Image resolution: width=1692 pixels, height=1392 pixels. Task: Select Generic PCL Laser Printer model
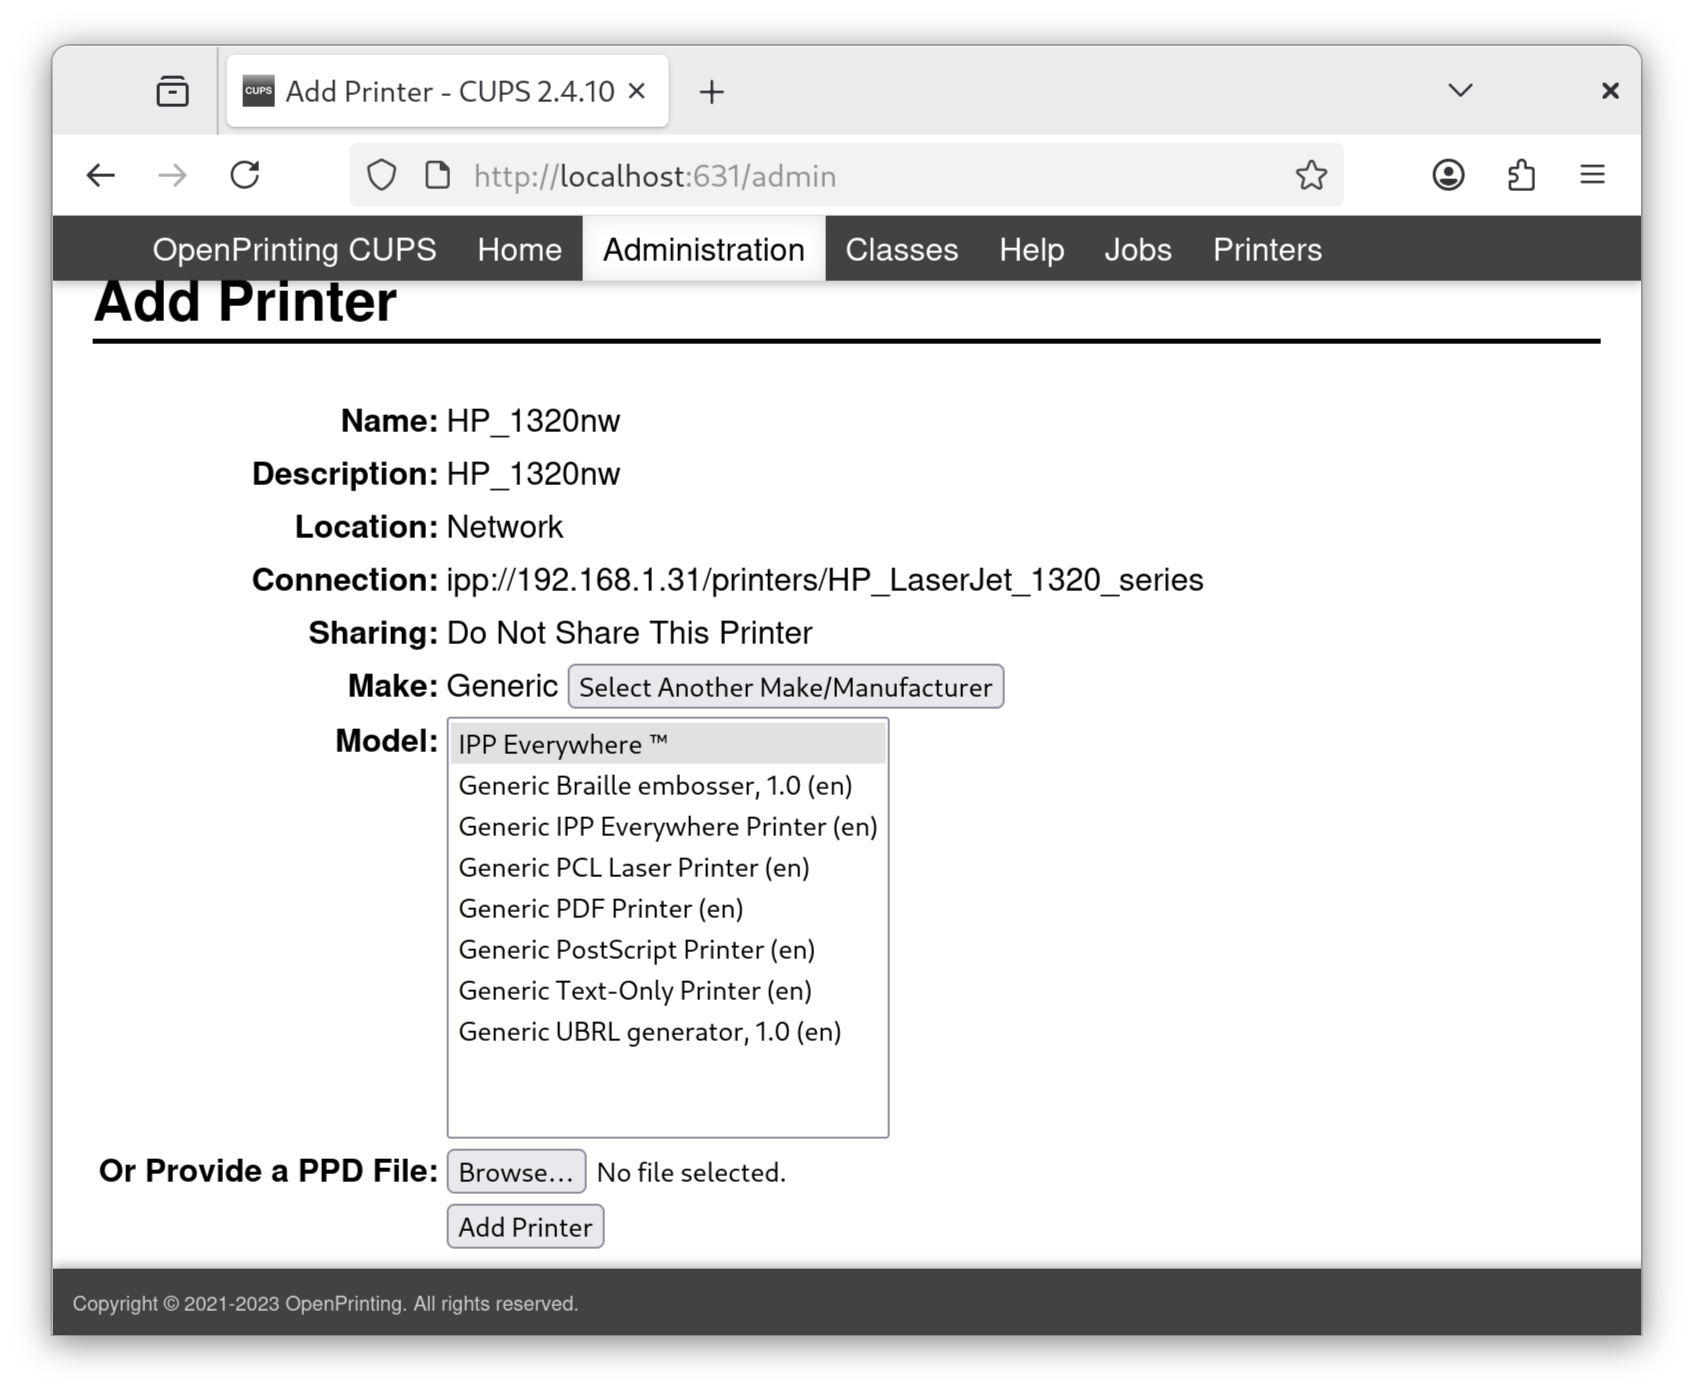[x=634, y=868]
